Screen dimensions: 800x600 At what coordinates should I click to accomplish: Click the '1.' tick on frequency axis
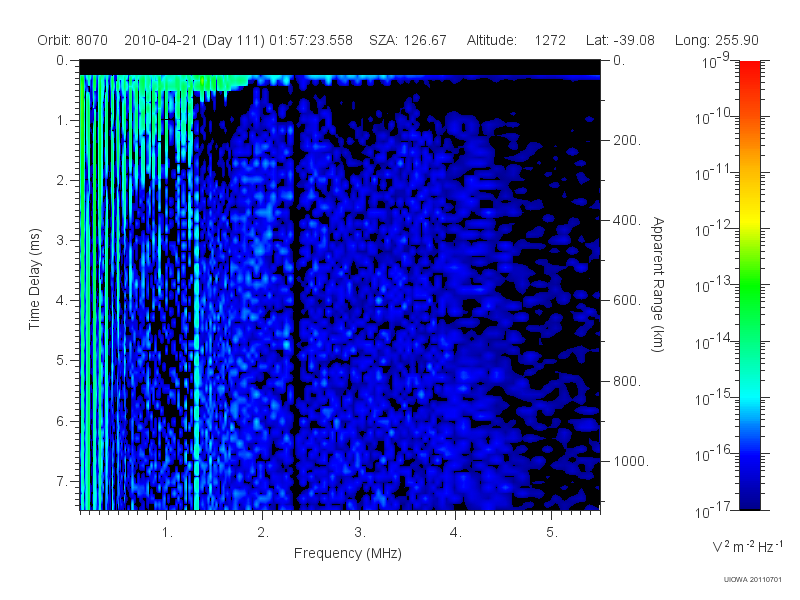coord(167,533)
